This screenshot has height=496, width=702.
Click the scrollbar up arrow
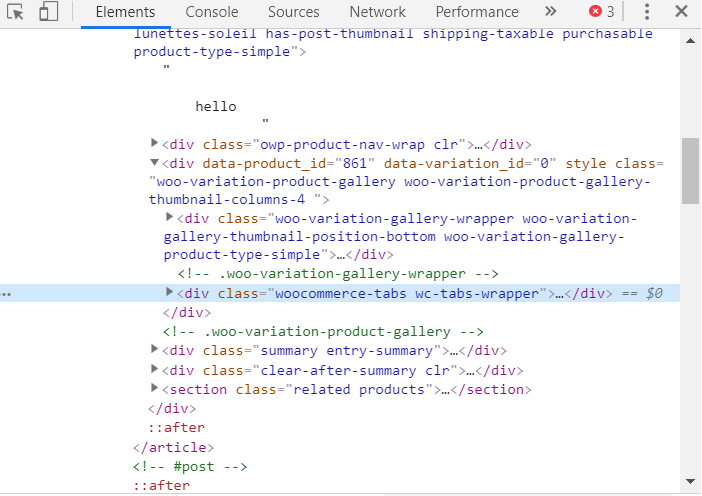click(690, 41)
